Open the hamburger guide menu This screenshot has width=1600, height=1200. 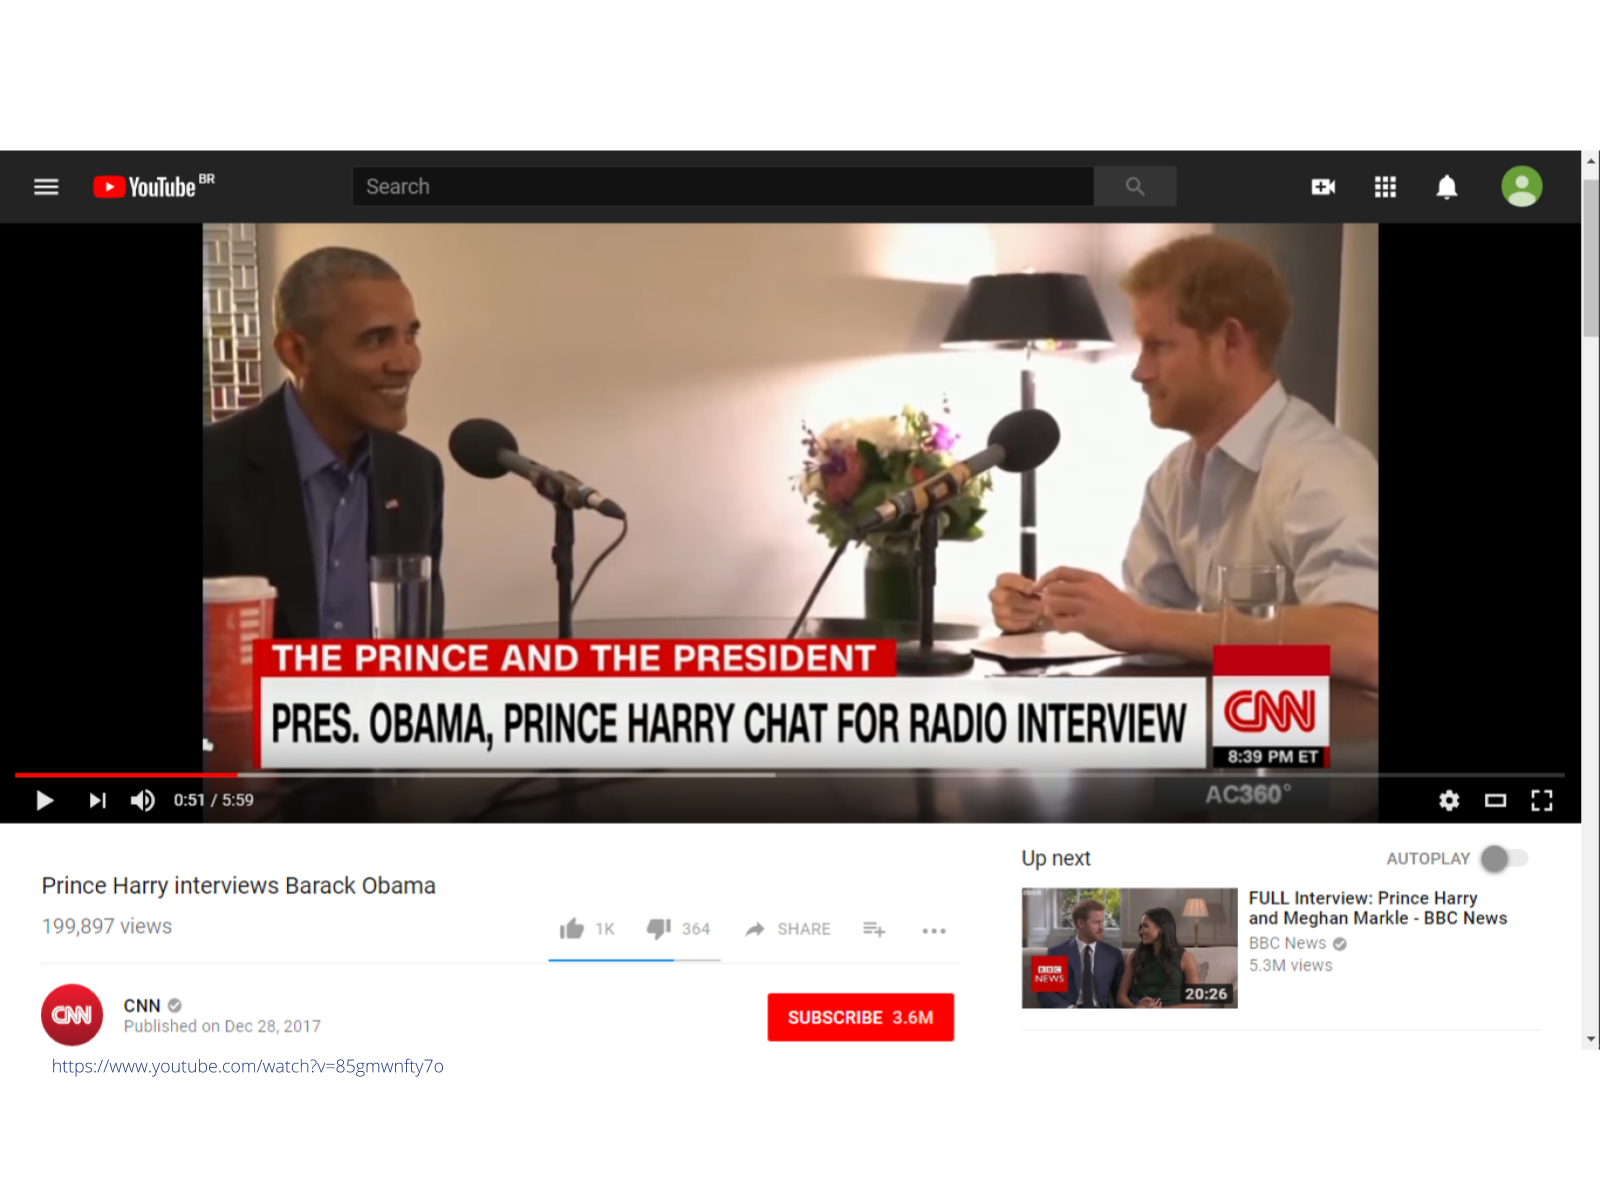click(46, 187)
